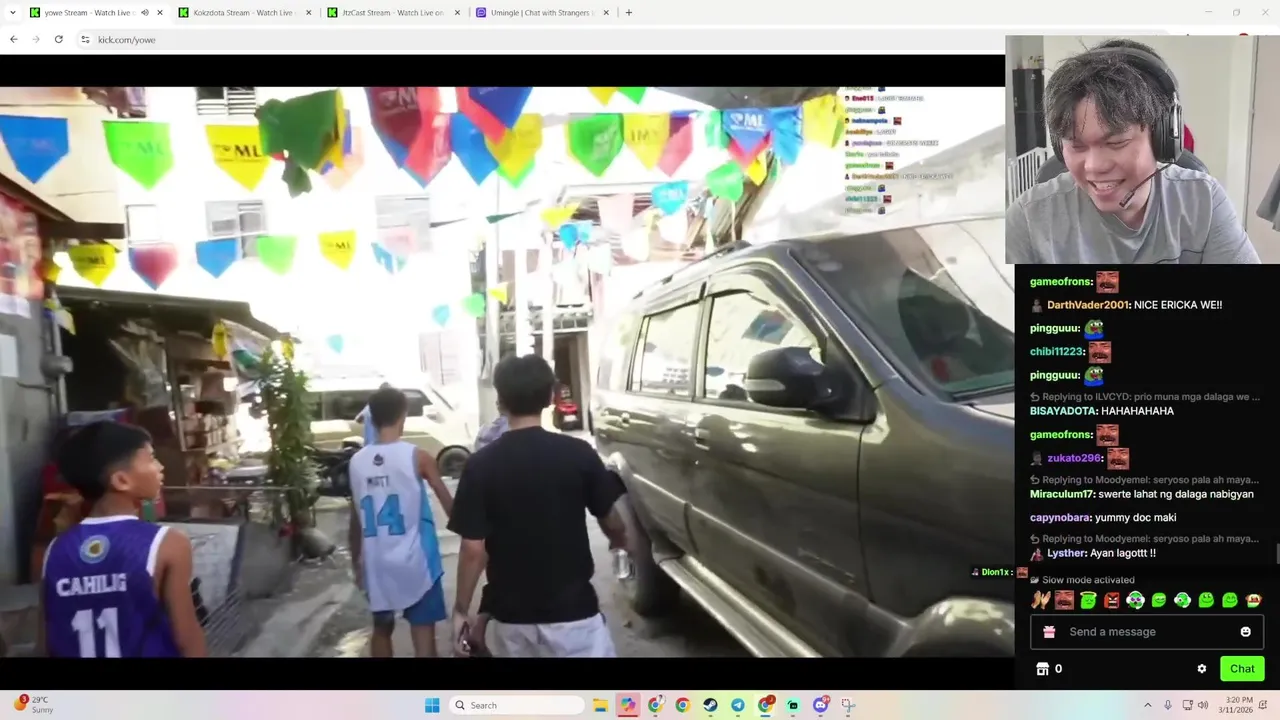This screenshot has width=1280, height=720.
Task: Click username chibi11223 in chat
Action: coord(1057,352)
